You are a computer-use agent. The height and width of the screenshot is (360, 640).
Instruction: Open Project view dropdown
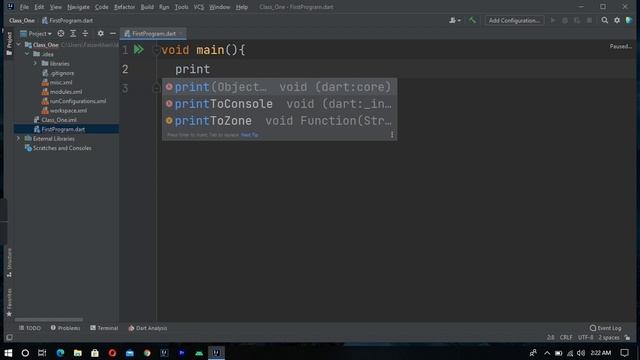pos(36,33)
